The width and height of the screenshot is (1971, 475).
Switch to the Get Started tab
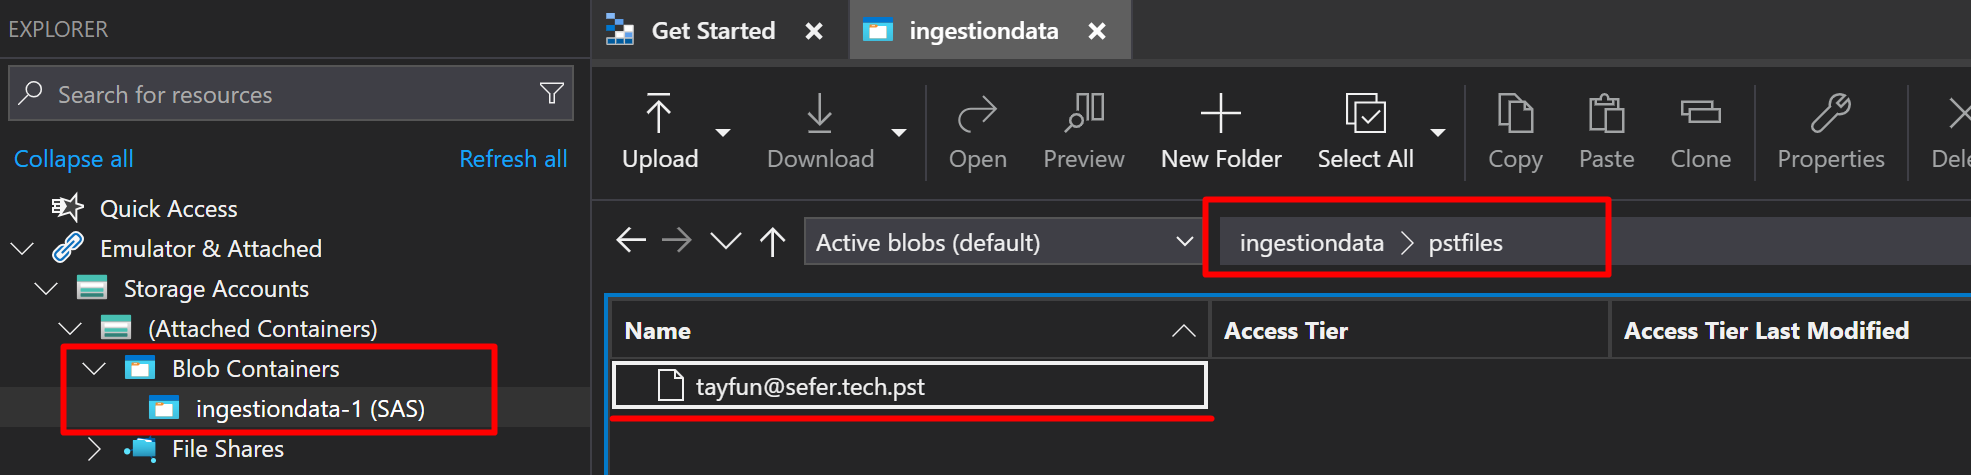(712, 31)
